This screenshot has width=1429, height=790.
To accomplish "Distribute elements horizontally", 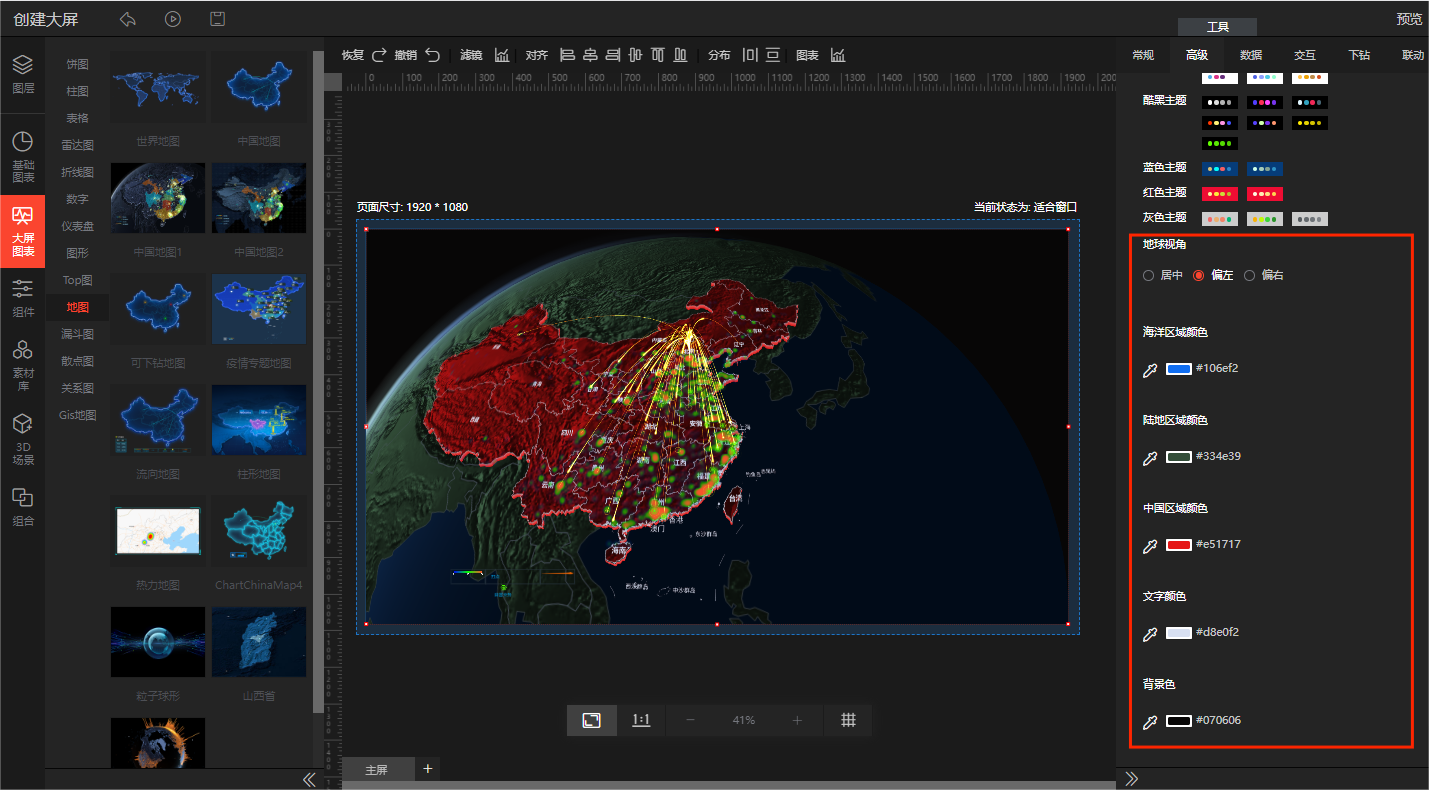I will coord(750,55).
